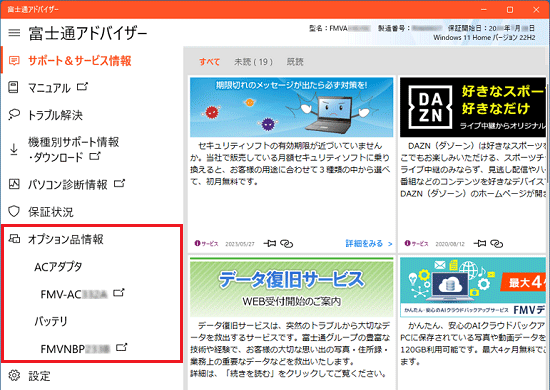This screenshot has height=390, width=550.
Task: Open マニュアル from the sidebar
Action: click(x=49, y=87)
